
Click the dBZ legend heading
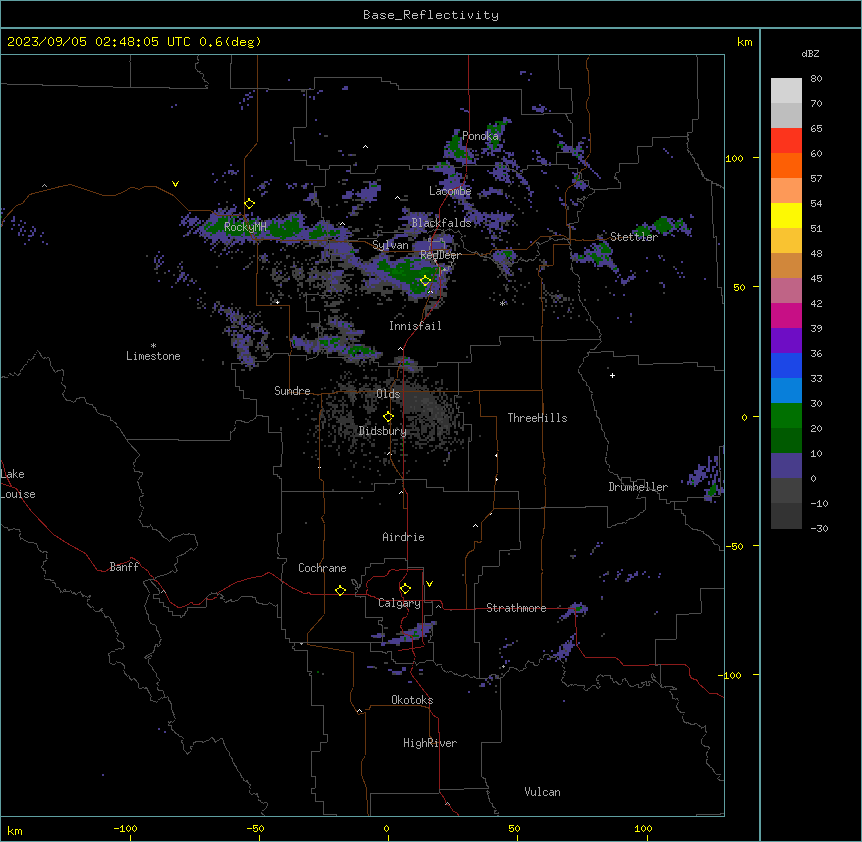810,53
